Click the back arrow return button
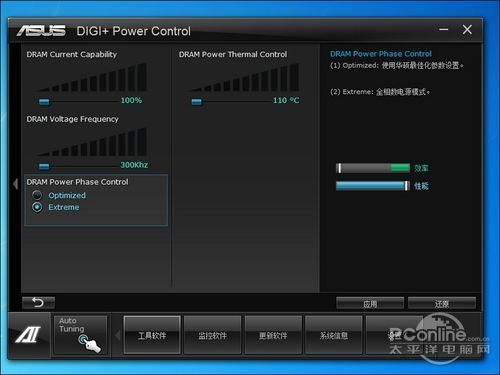Viewport: 500px width, 375px height. click(x=38, y=303)
